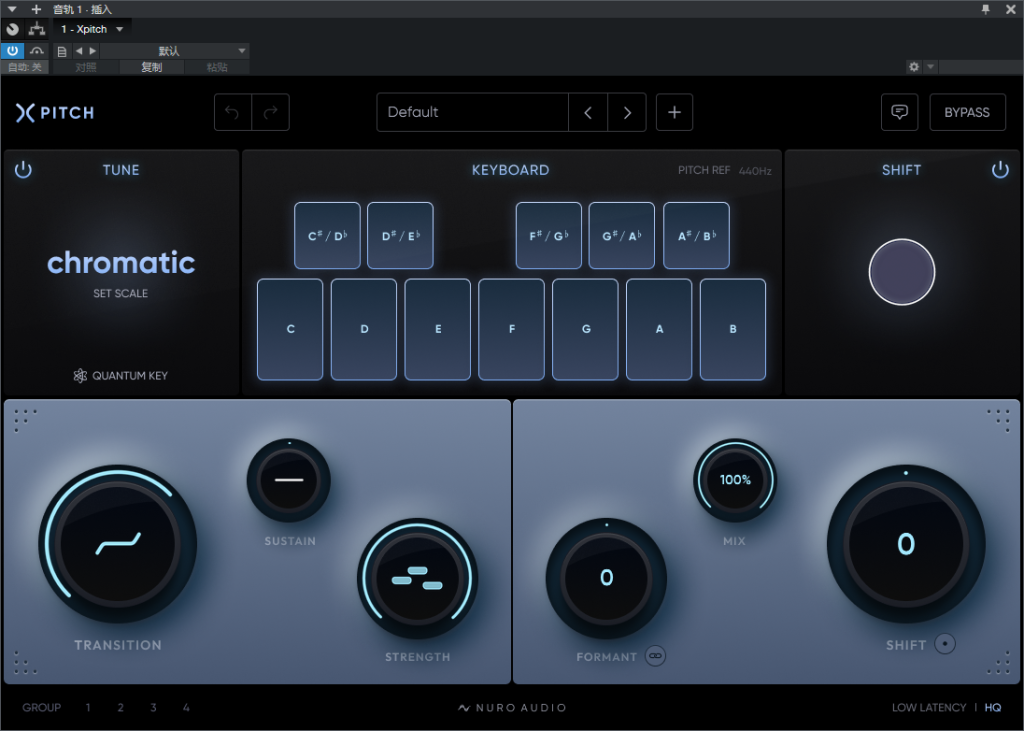Toggle the G note key
1024x731 pixels.
[585, 329]
